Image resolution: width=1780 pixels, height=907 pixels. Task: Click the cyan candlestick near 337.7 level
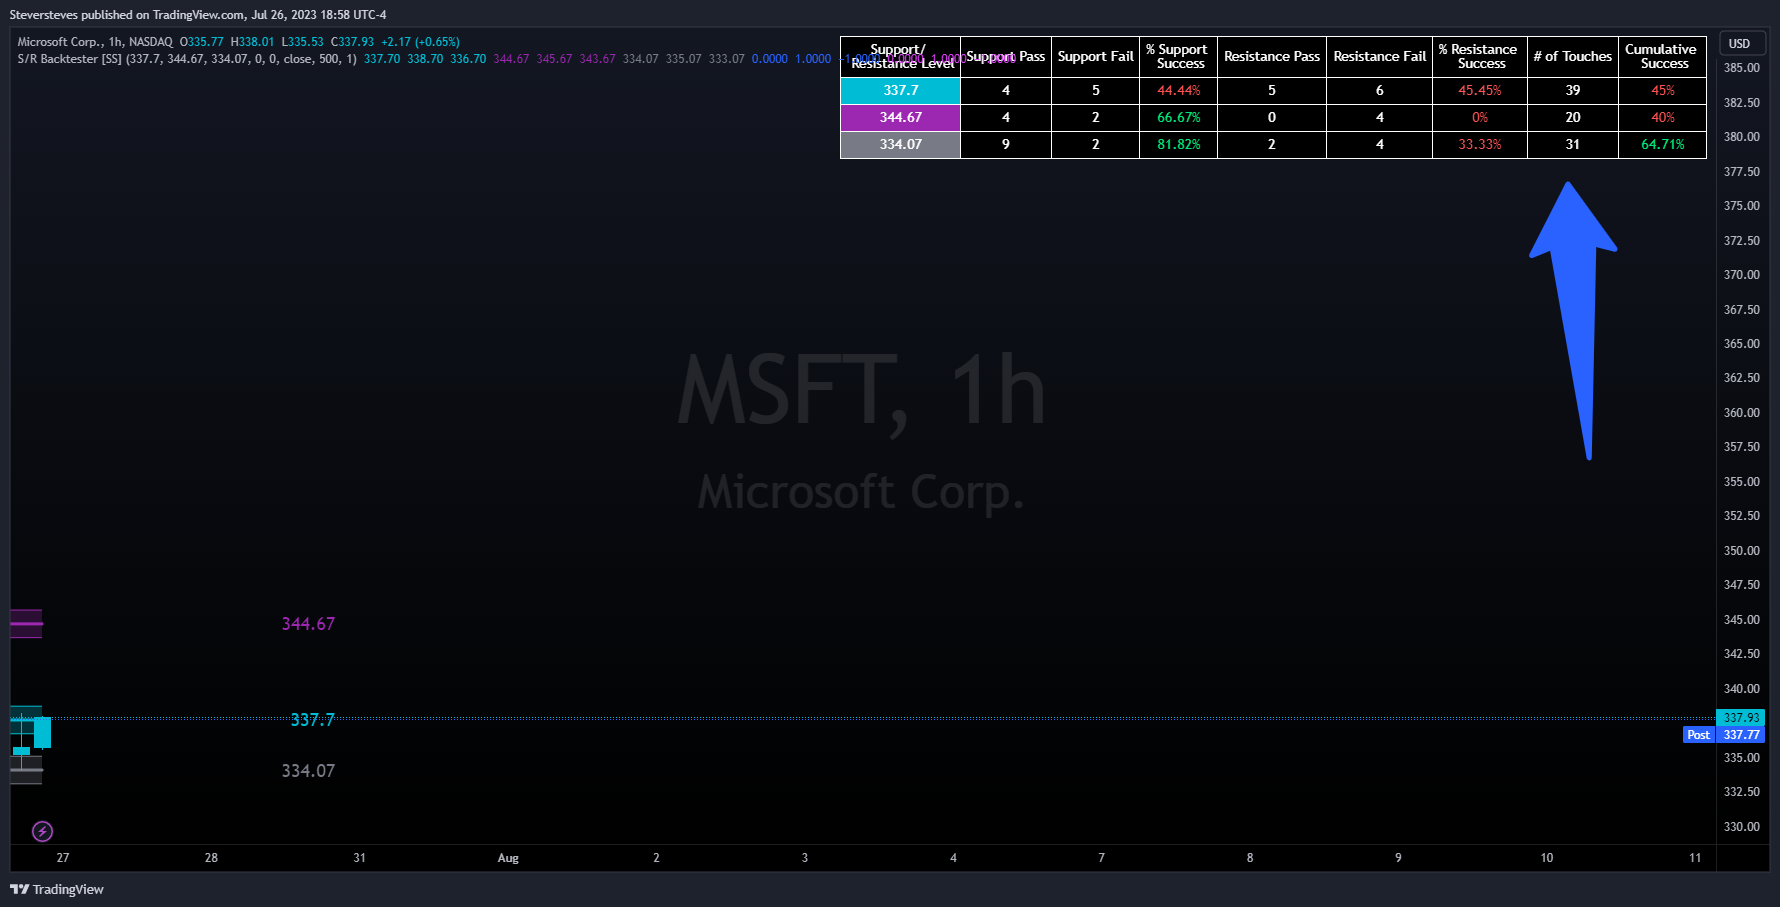click(x=42, y=732)
